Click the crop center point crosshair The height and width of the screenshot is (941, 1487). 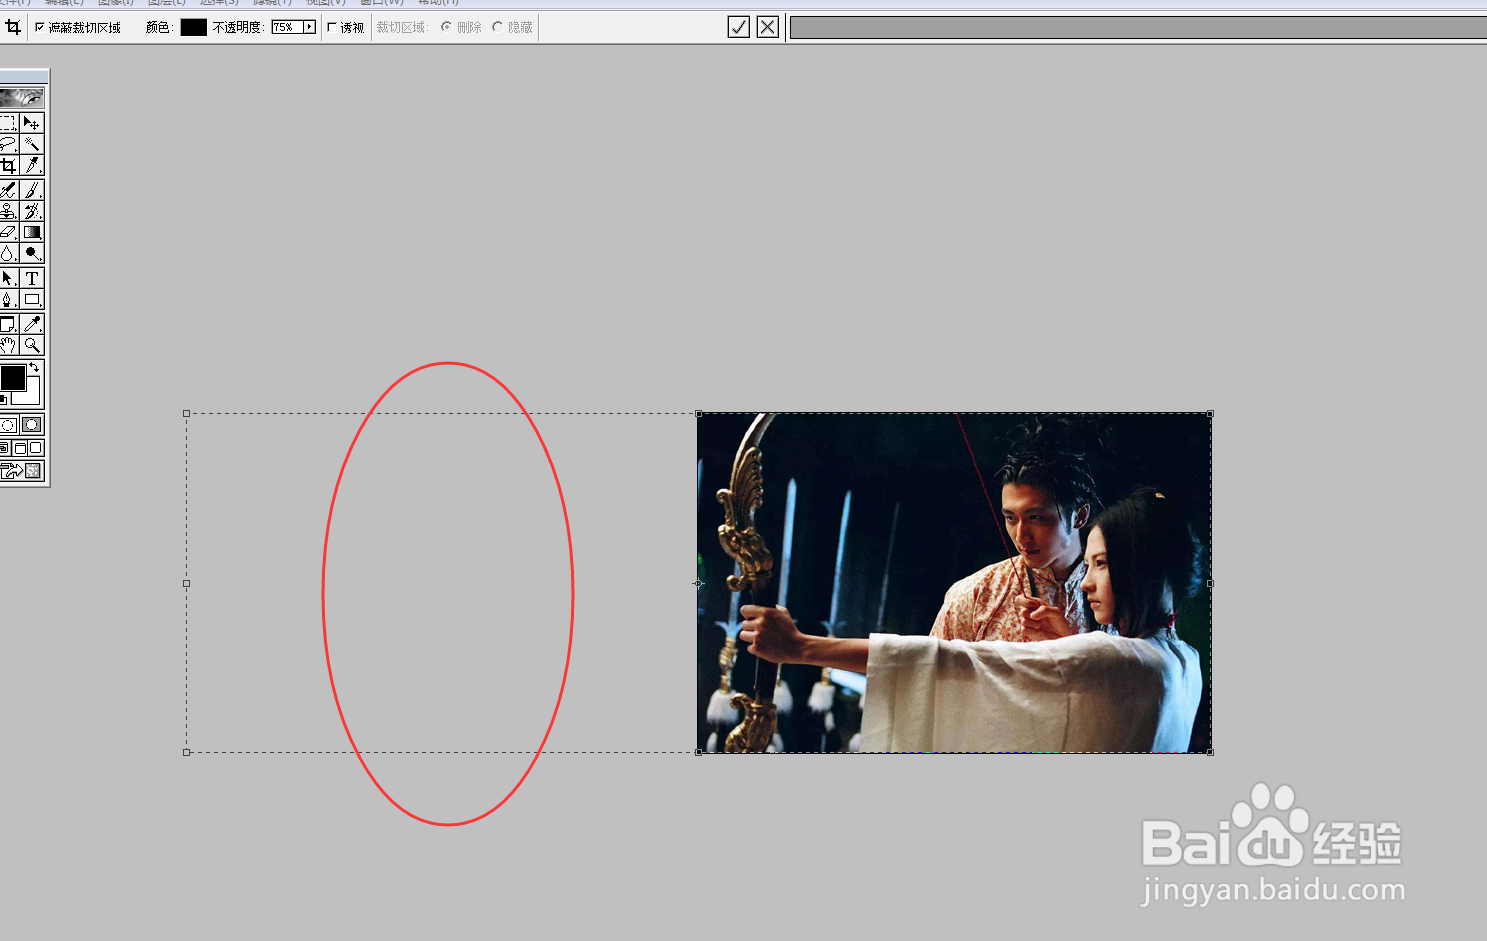(698, 583)
